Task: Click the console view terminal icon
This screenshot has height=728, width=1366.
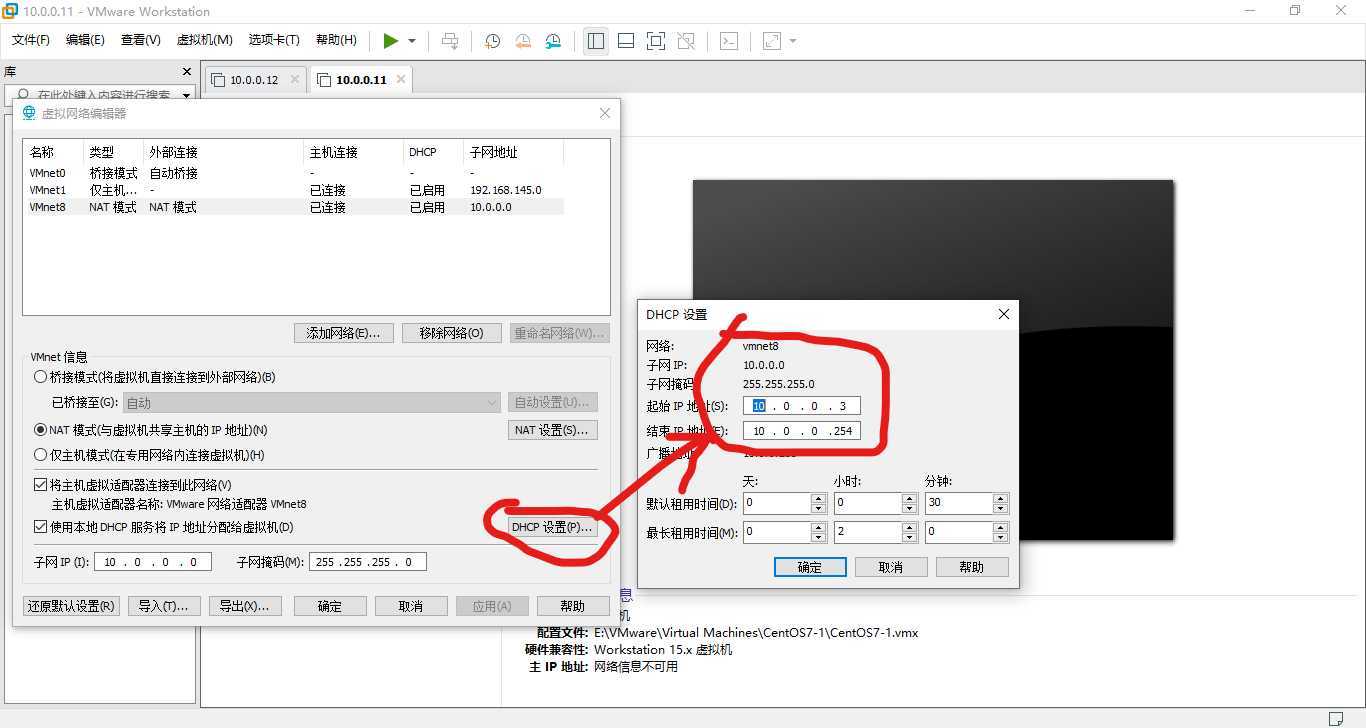Action: pos(730,41)
